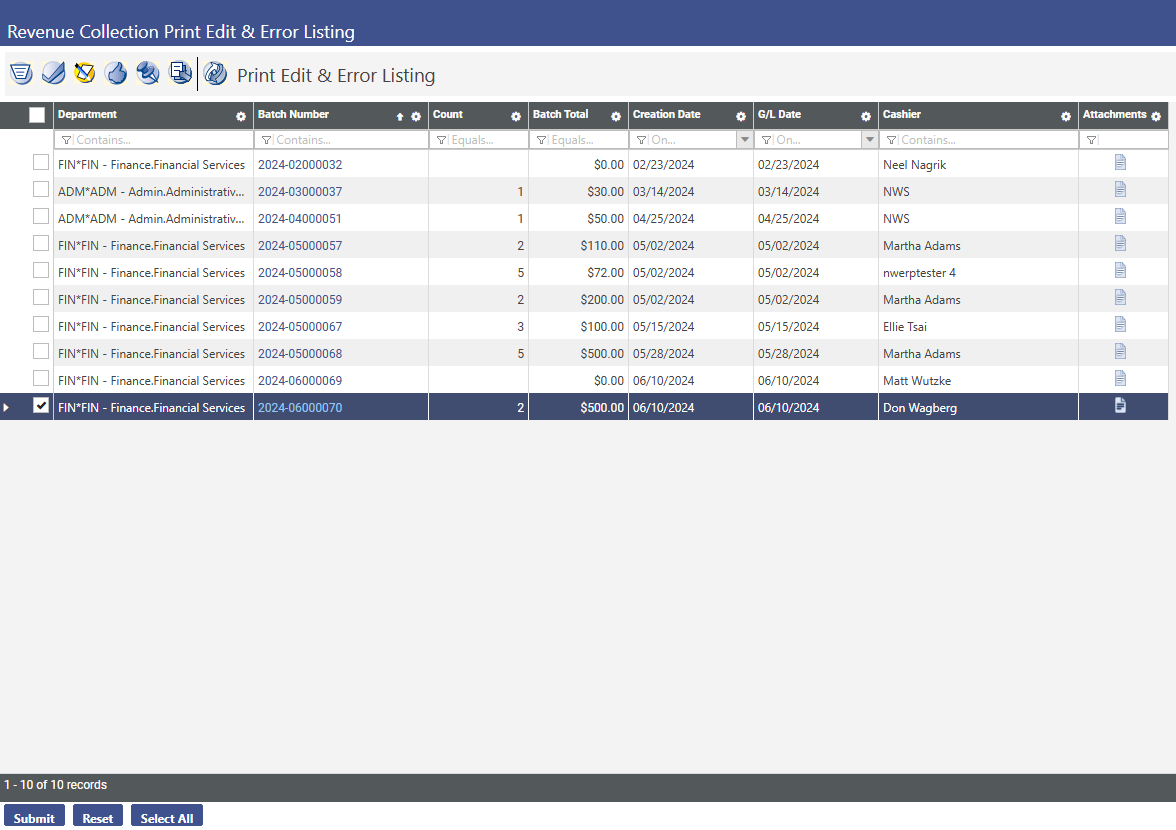Check the box for batch 2024-05000057
The height and width of the screenshot is (830, 1176).
pyautogui.click(x=41, y=244)
